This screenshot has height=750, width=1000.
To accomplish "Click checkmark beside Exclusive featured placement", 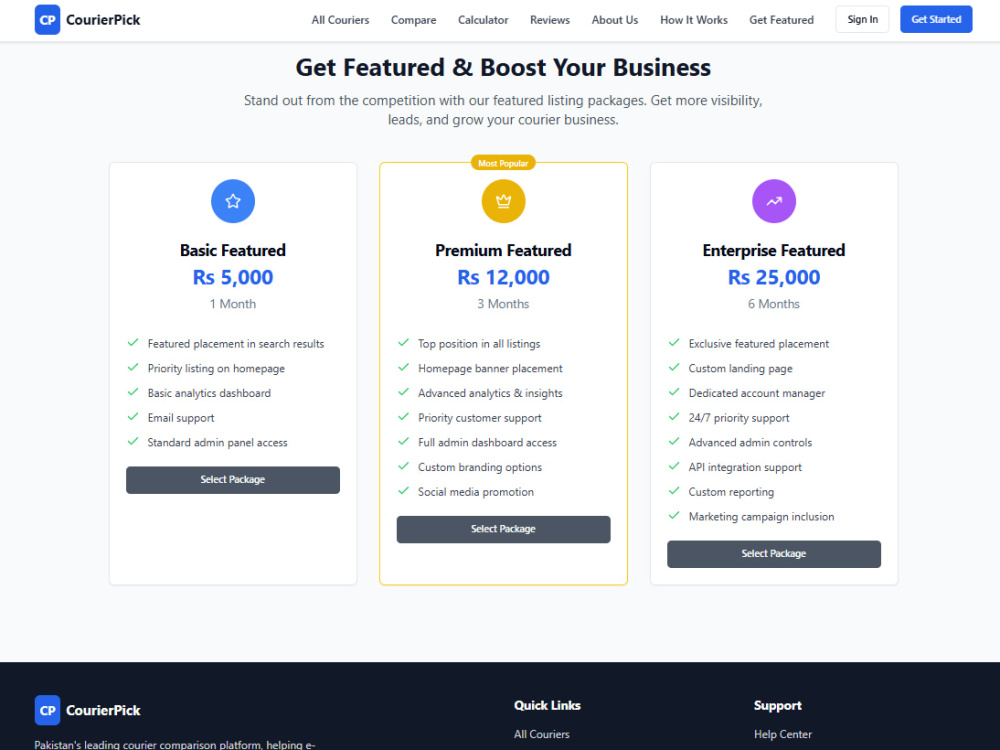I will 673,343.
